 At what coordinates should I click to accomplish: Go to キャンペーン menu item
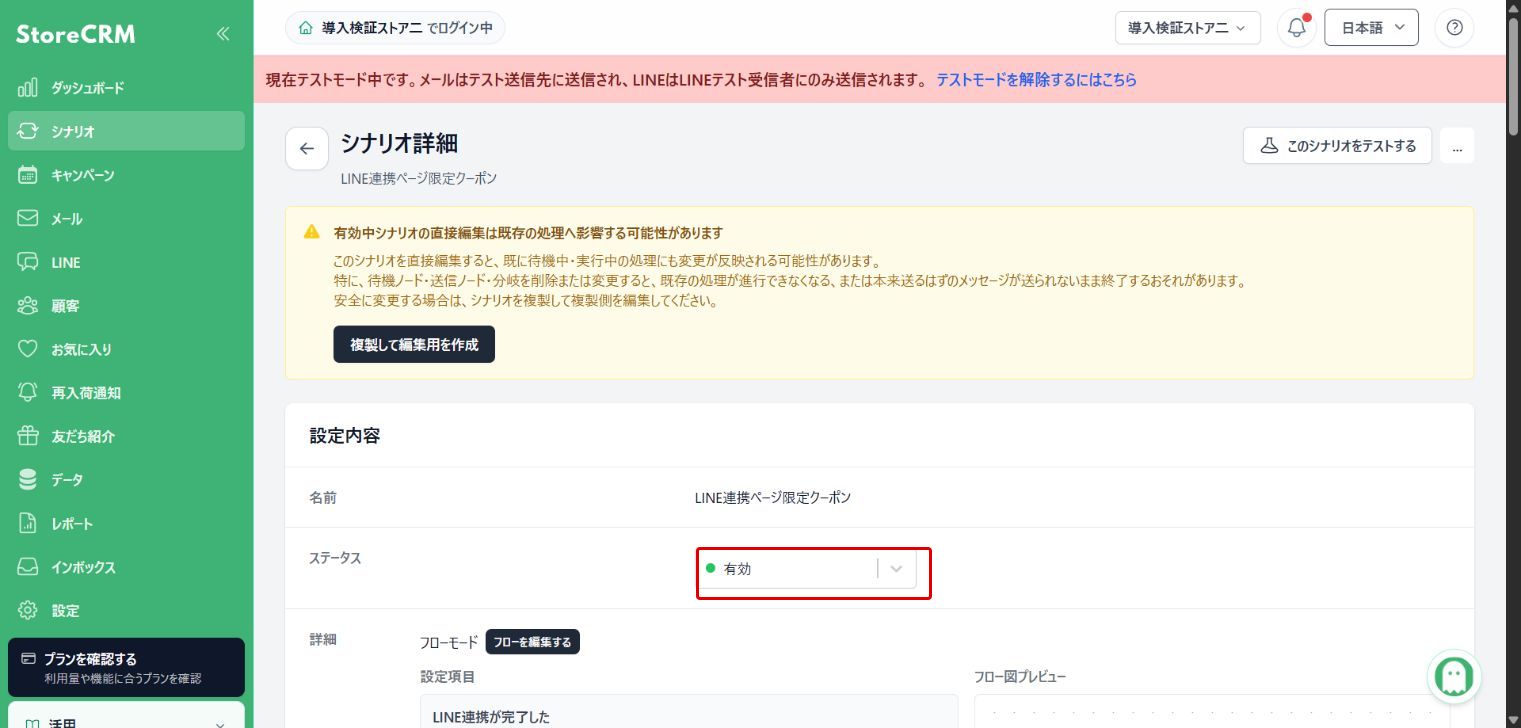(126, 175)
